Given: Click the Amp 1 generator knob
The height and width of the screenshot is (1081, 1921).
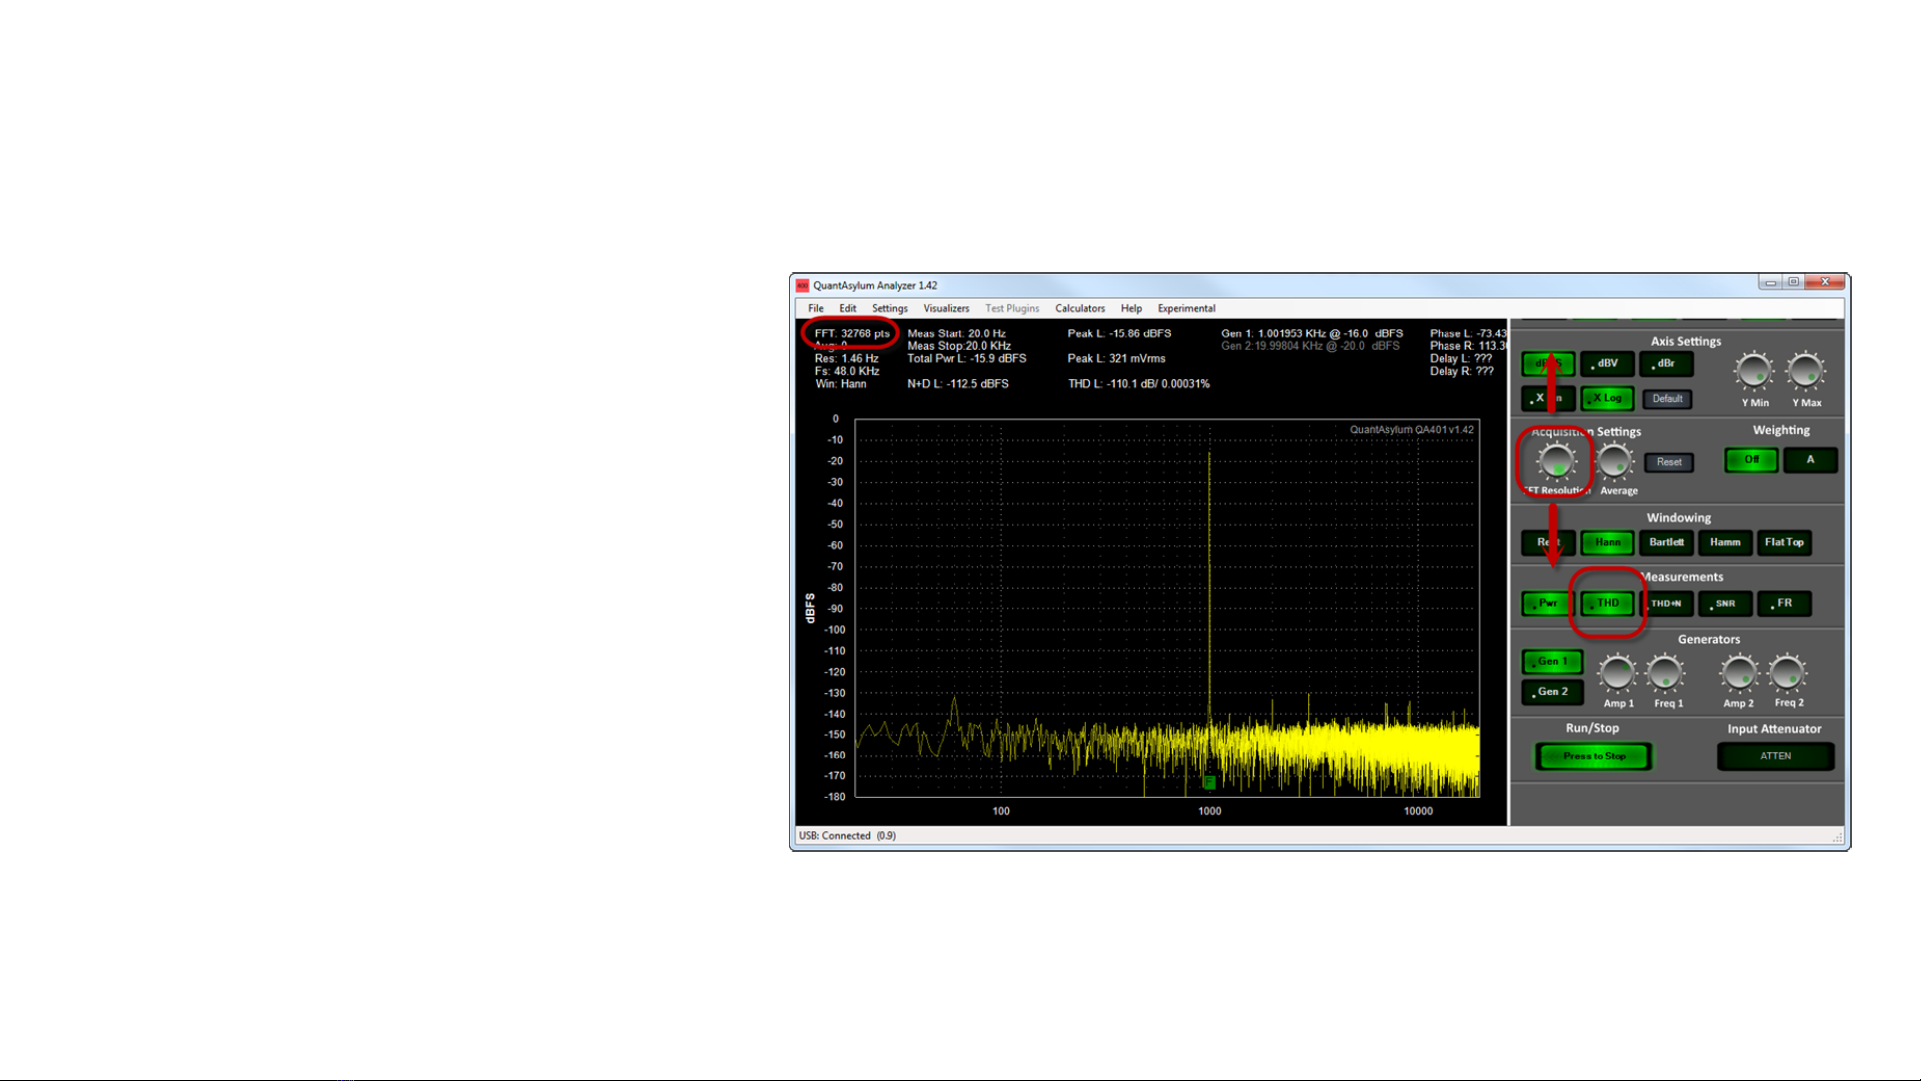Looking at the screenshot, I should tap(1617, 674).
